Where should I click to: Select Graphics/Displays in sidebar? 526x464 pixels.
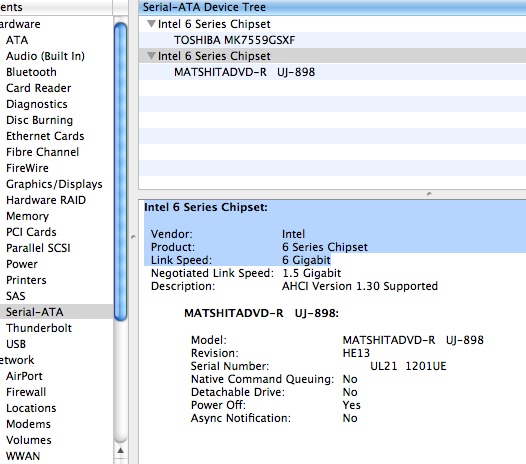[x=54, y=184]
